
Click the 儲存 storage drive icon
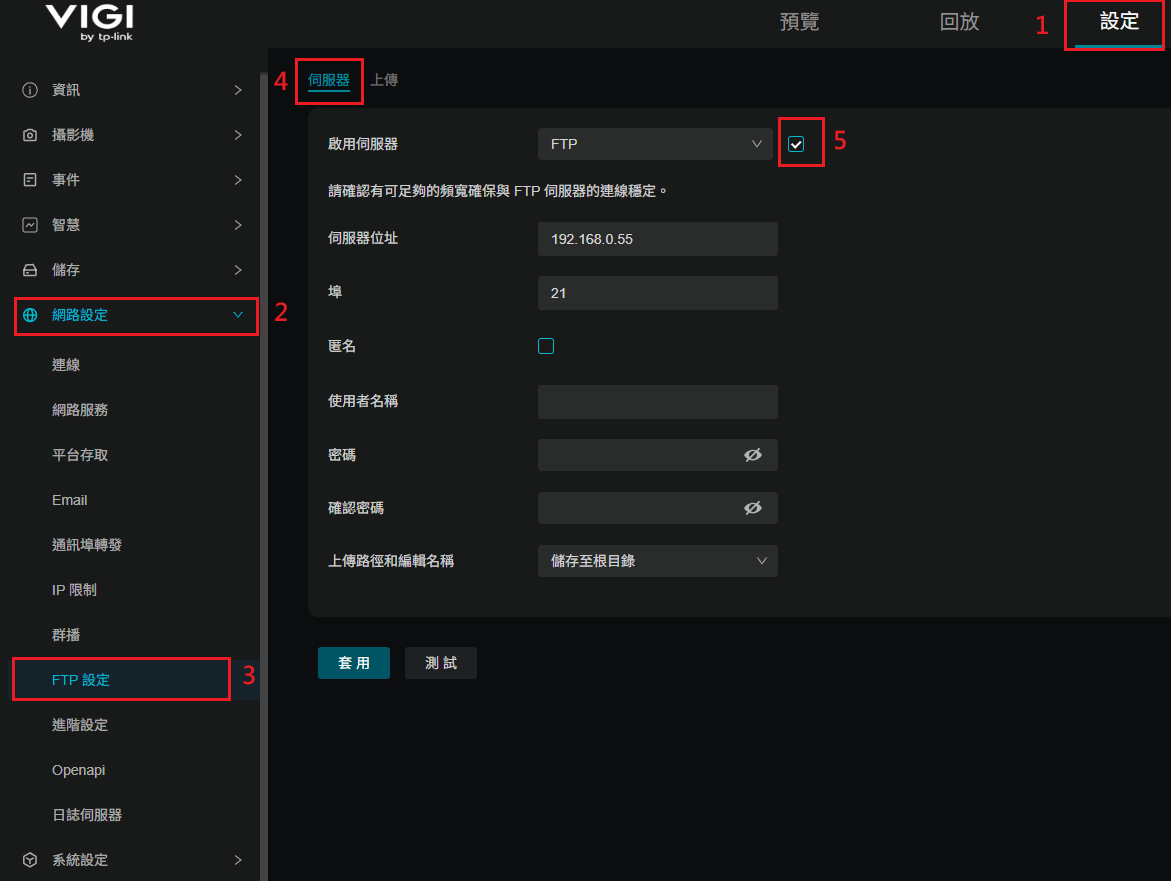(x=30, y=270)
